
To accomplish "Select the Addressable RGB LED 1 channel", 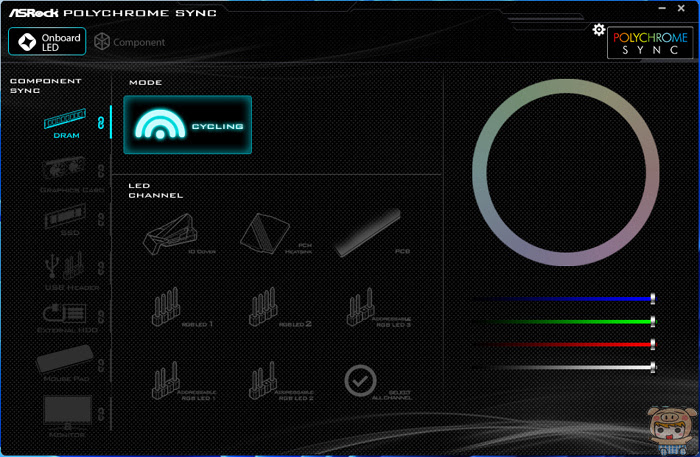I will coord(183,381).
